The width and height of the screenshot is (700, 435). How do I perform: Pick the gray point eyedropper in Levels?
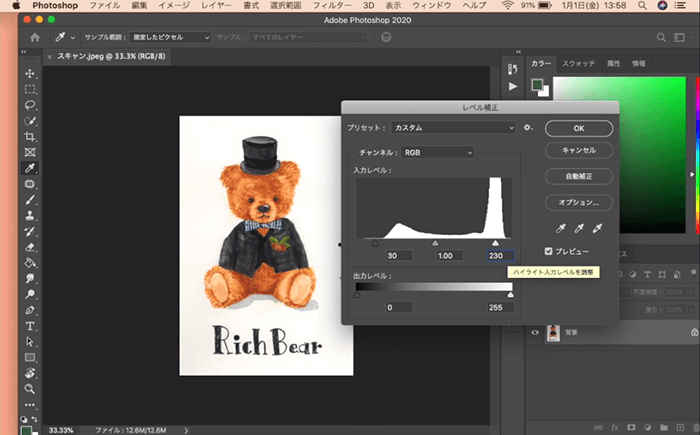click(579, 229)
